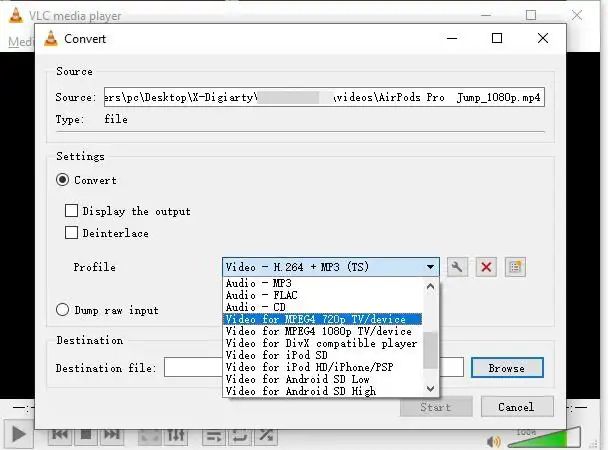Toggle the playlist icon in VLC
Viewport: 608px width, 450px height.
pos(214,436)
